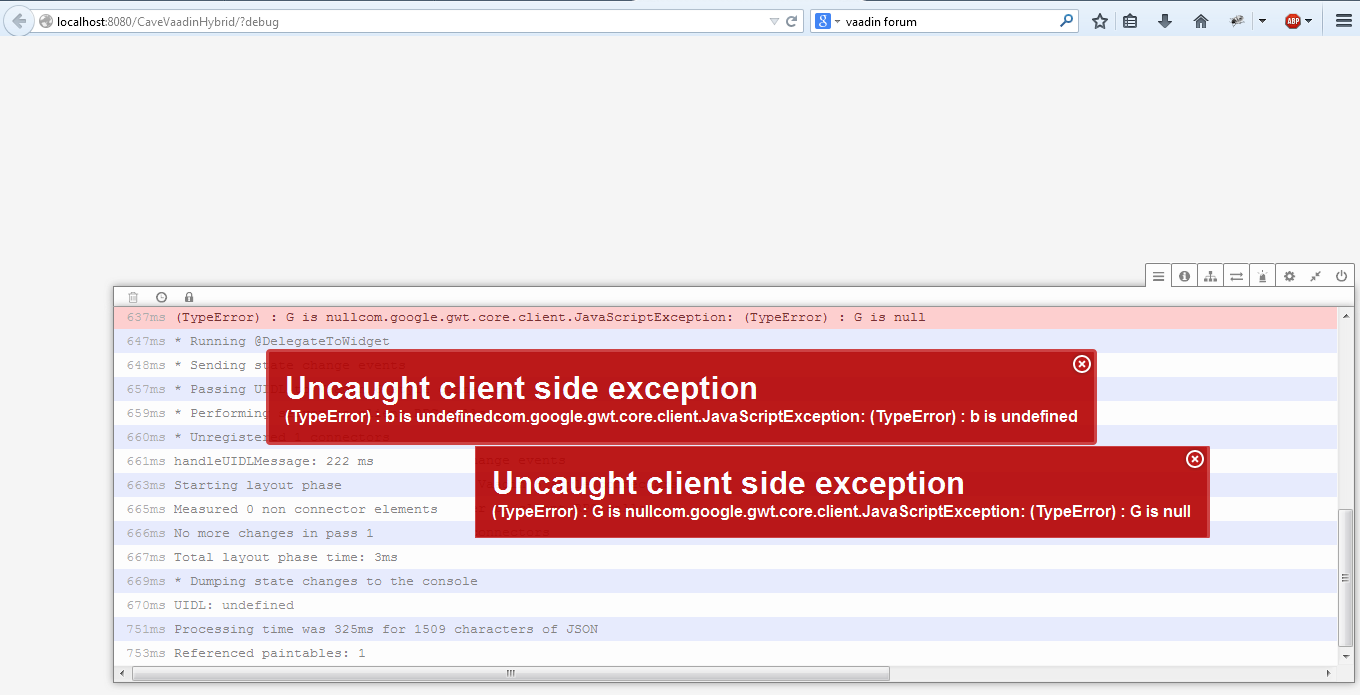Open the debug window settings gear
The width and height of the screenshot is (1360, 695).
[1290, 276]
